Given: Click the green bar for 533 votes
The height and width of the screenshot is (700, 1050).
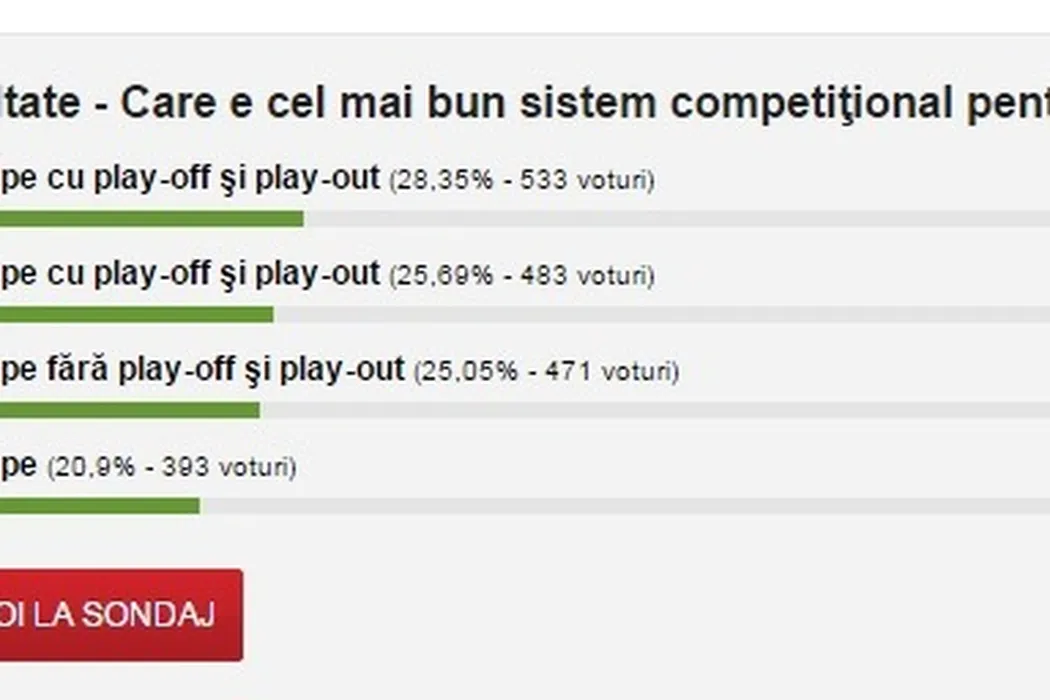Looking at the screenshot, I should pos(150,219).
